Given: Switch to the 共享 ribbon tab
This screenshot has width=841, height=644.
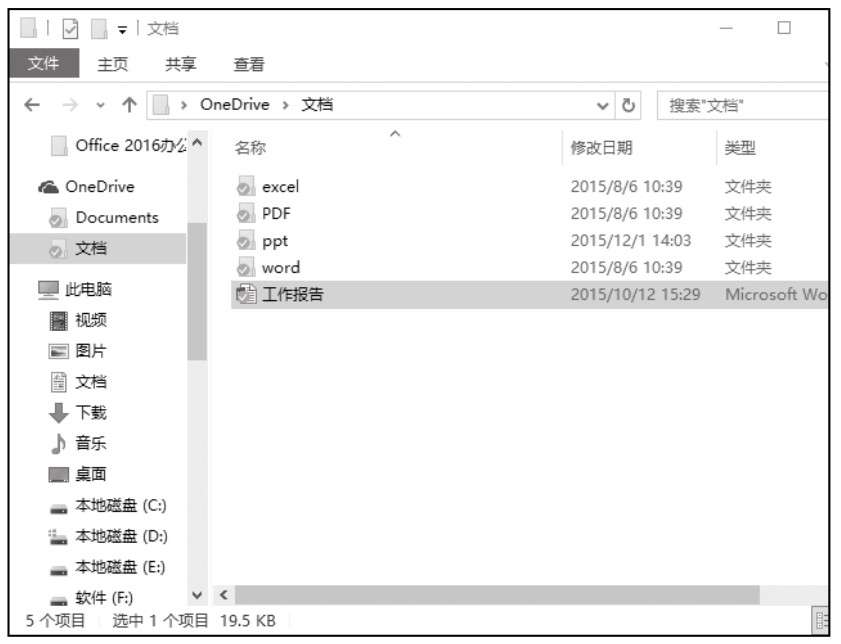Looking at the screenshot, I should [x=181, y=64].
